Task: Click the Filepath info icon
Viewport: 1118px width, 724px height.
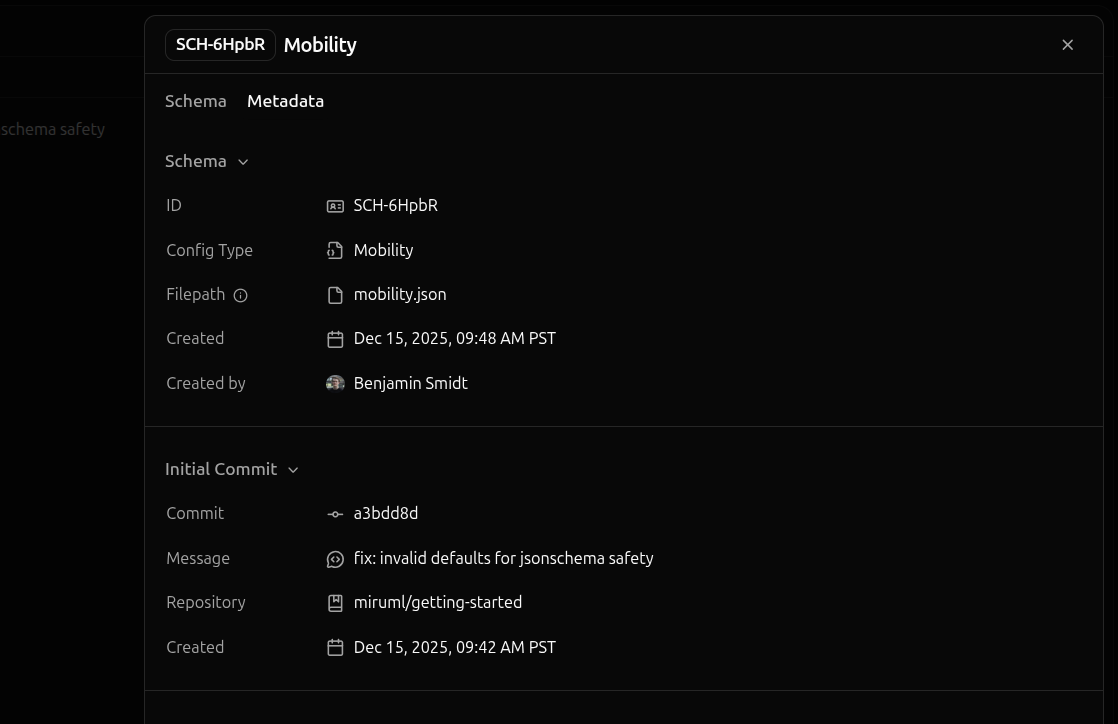Action: 240,295
